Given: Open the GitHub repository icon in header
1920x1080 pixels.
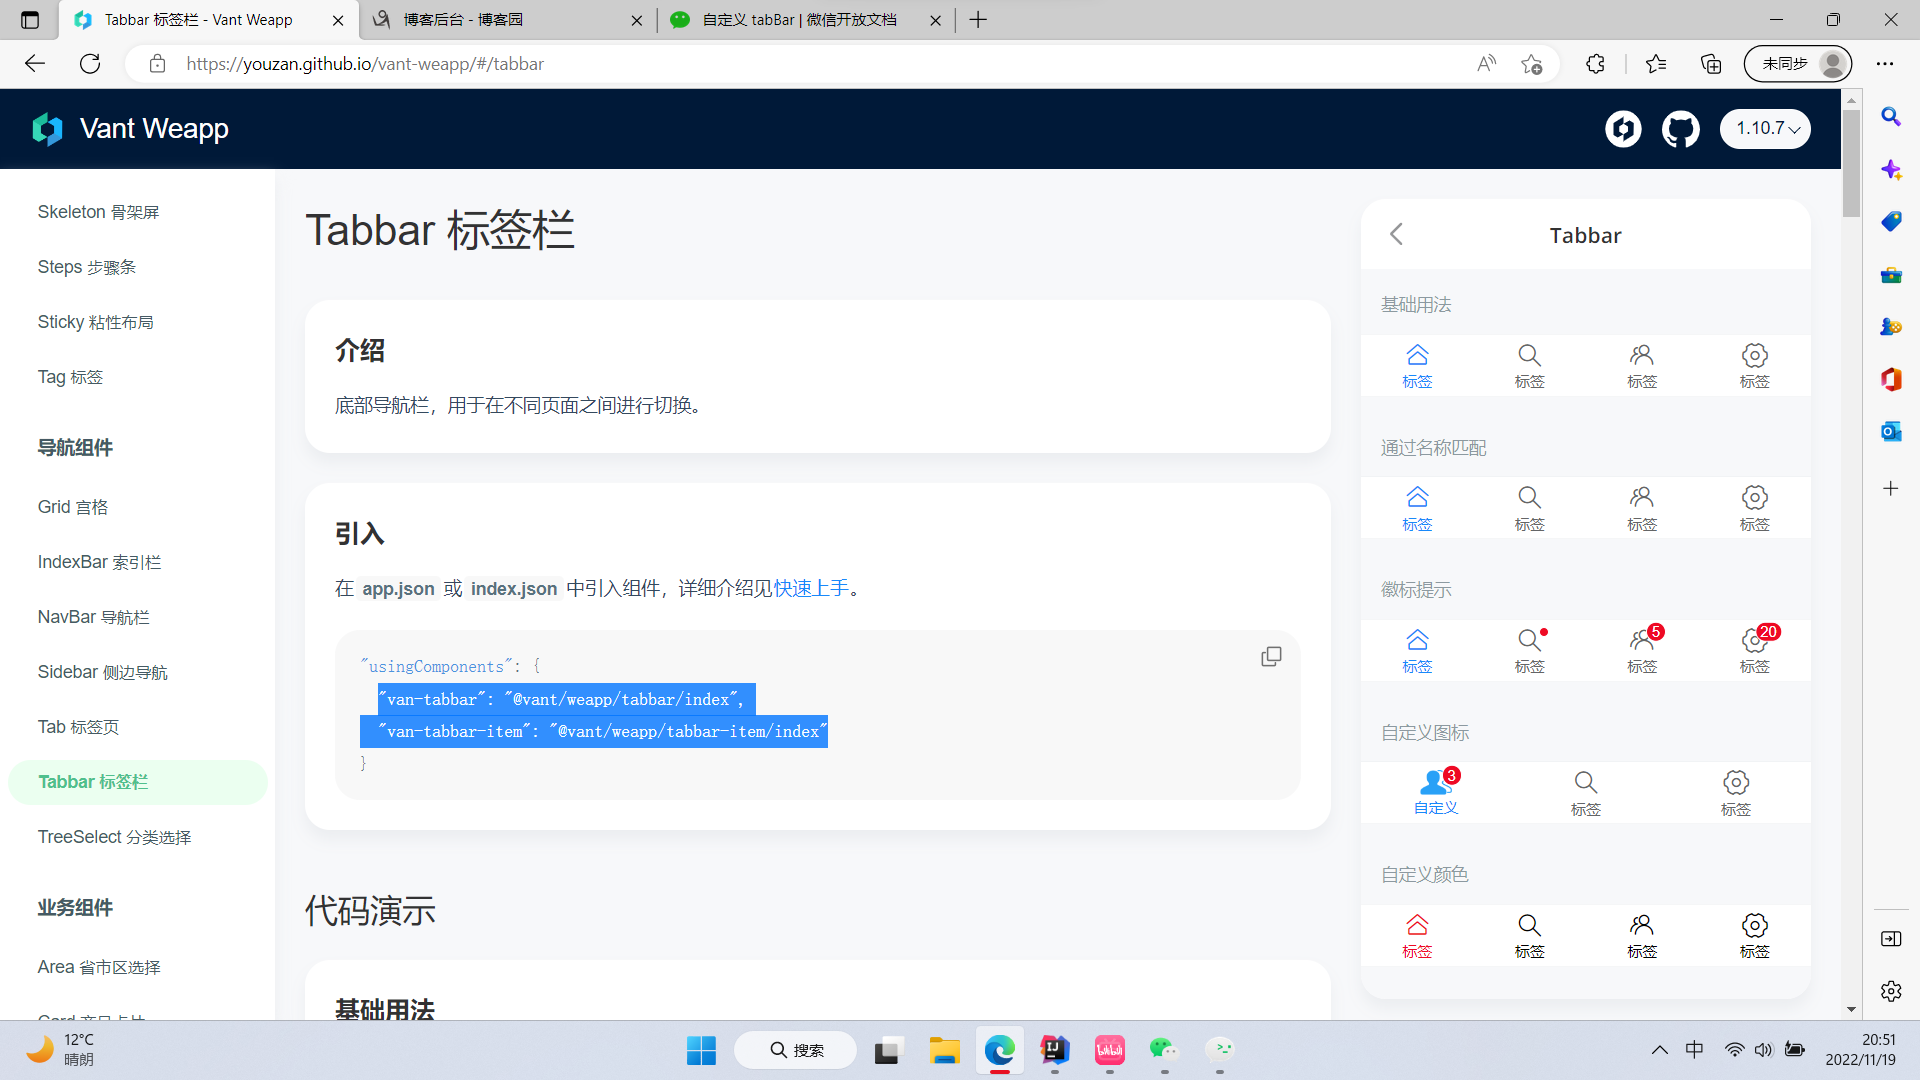Looking at the screenshot, I should 1680,129.
